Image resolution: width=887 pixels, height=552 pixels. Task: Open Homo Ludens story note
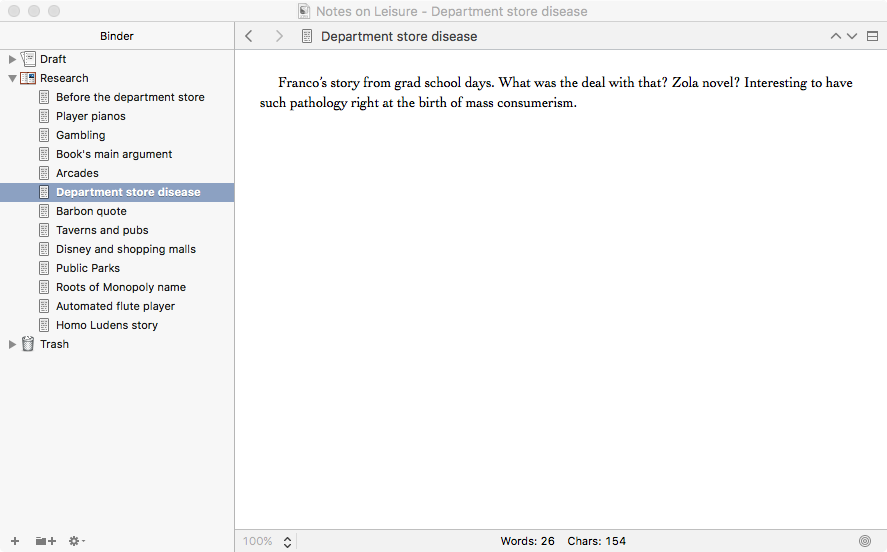107,325
